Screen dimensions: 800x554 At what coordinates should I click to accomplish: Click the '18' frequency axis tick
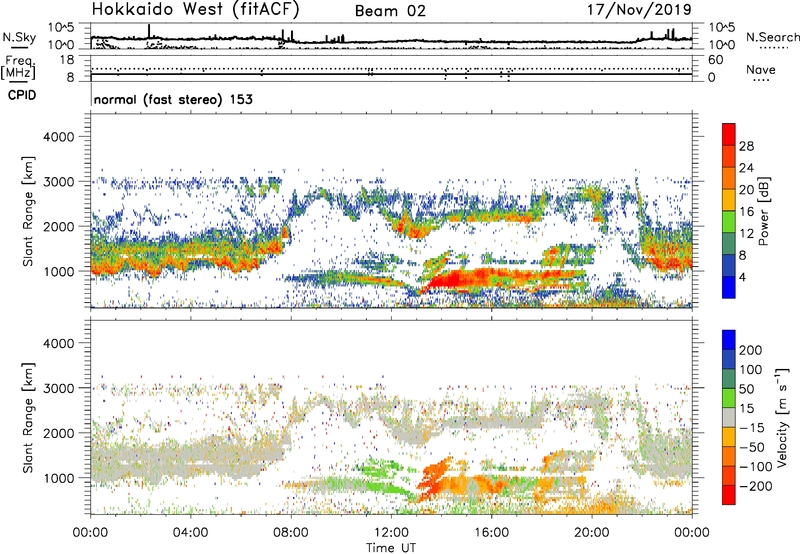point(67,60)
